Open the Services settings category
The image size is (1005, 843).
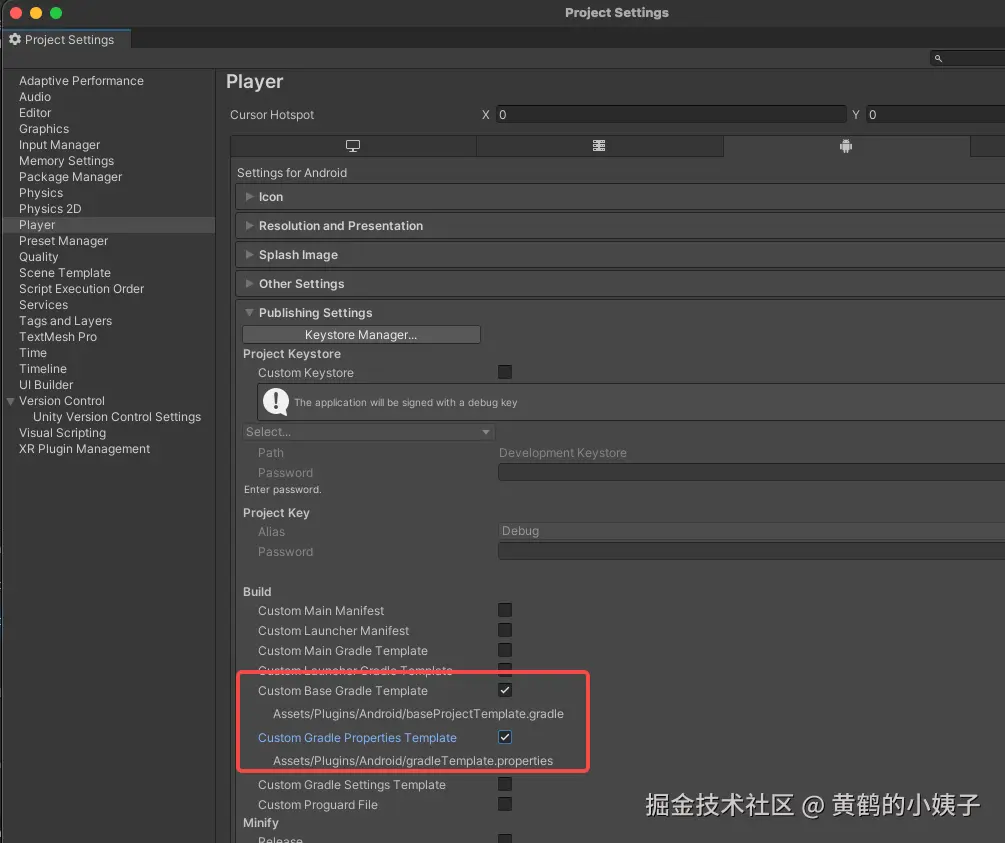pyautogui.click(x=43, y=305)
